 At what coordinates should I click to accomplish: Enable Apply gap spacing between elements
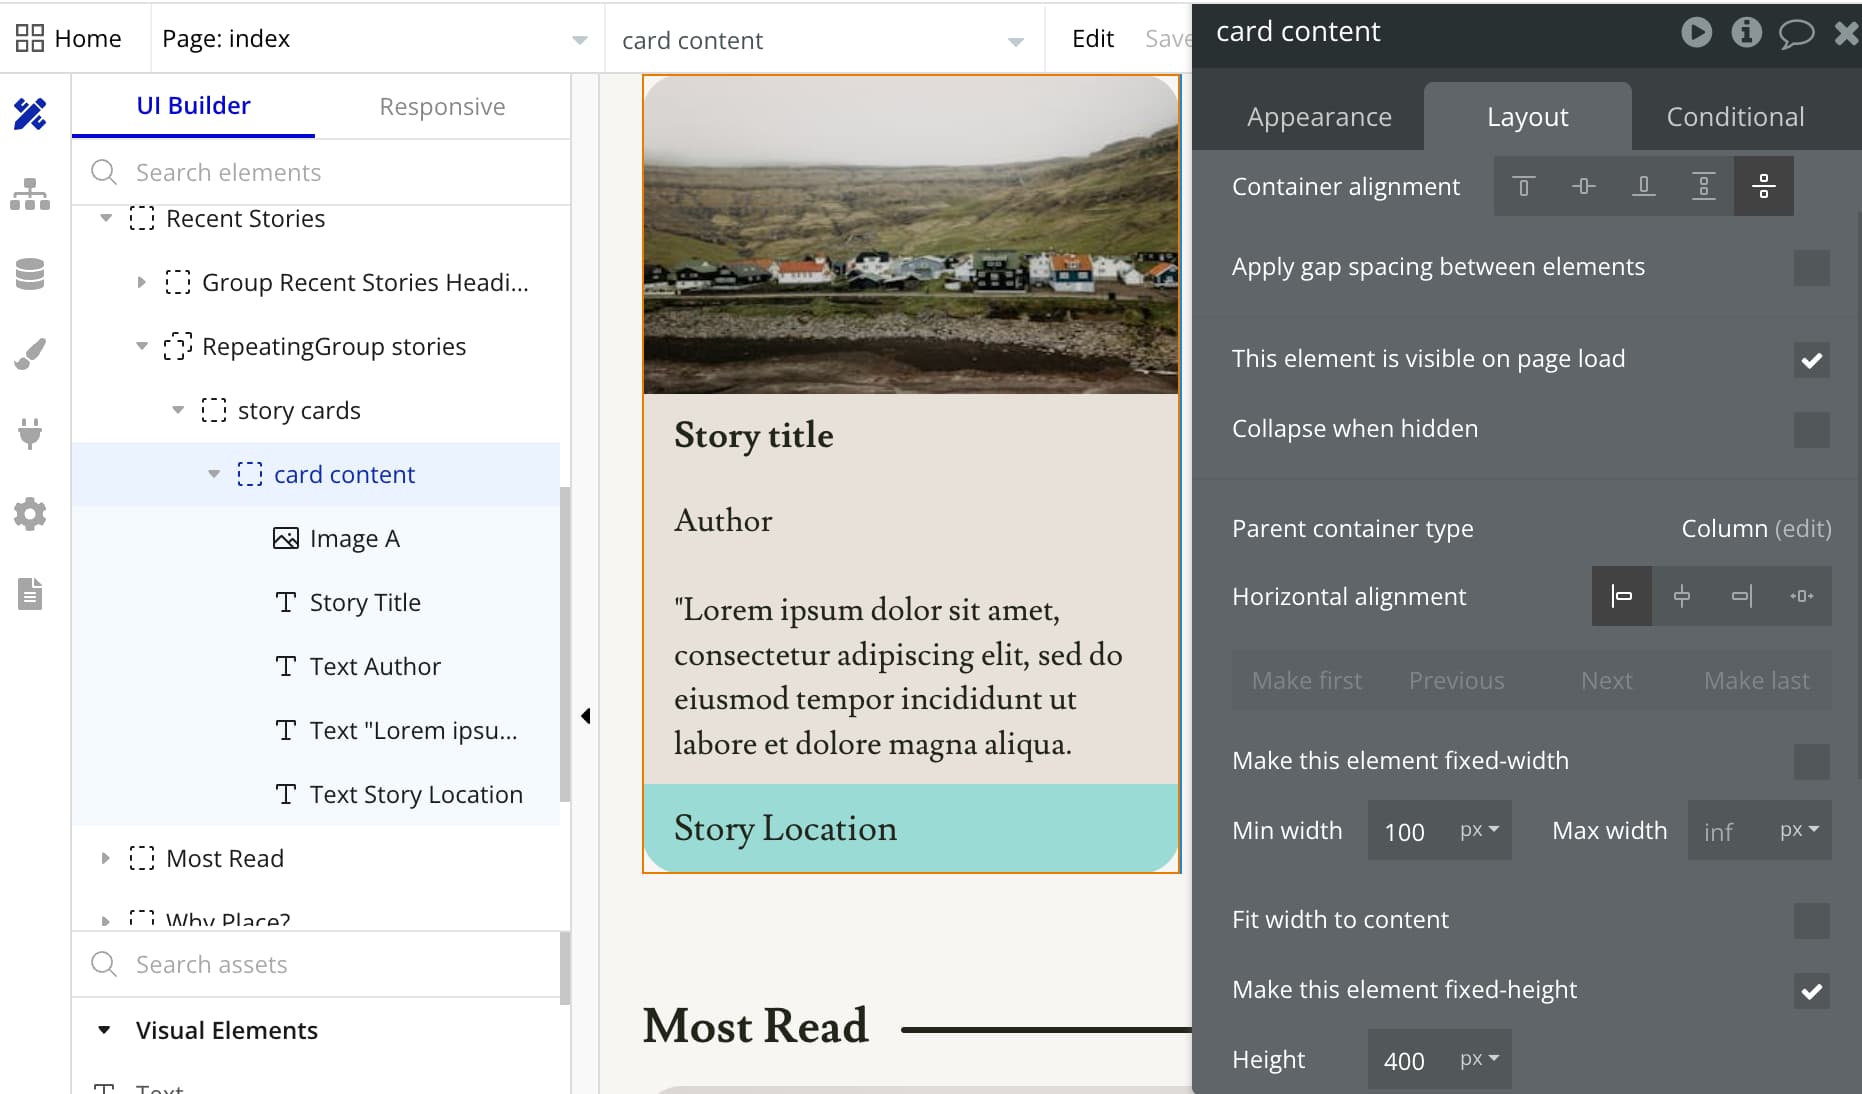tap(1811, 268)
